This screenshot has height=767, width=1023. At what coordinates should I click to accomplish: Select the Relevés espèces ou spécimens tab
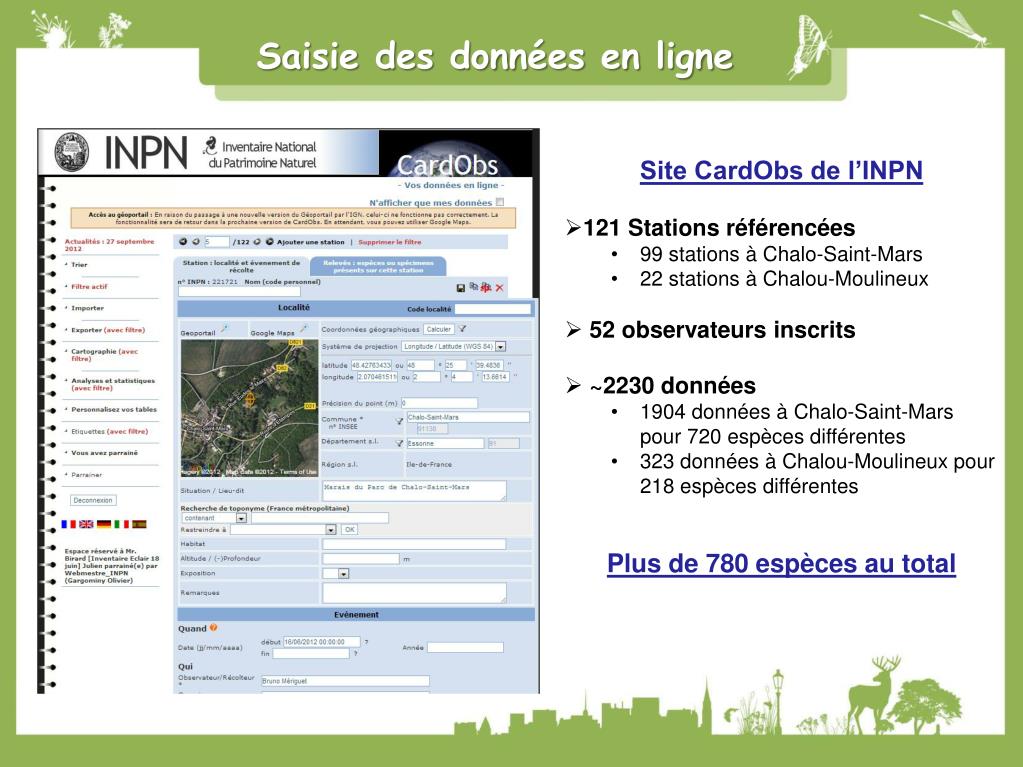click(378, 266)
